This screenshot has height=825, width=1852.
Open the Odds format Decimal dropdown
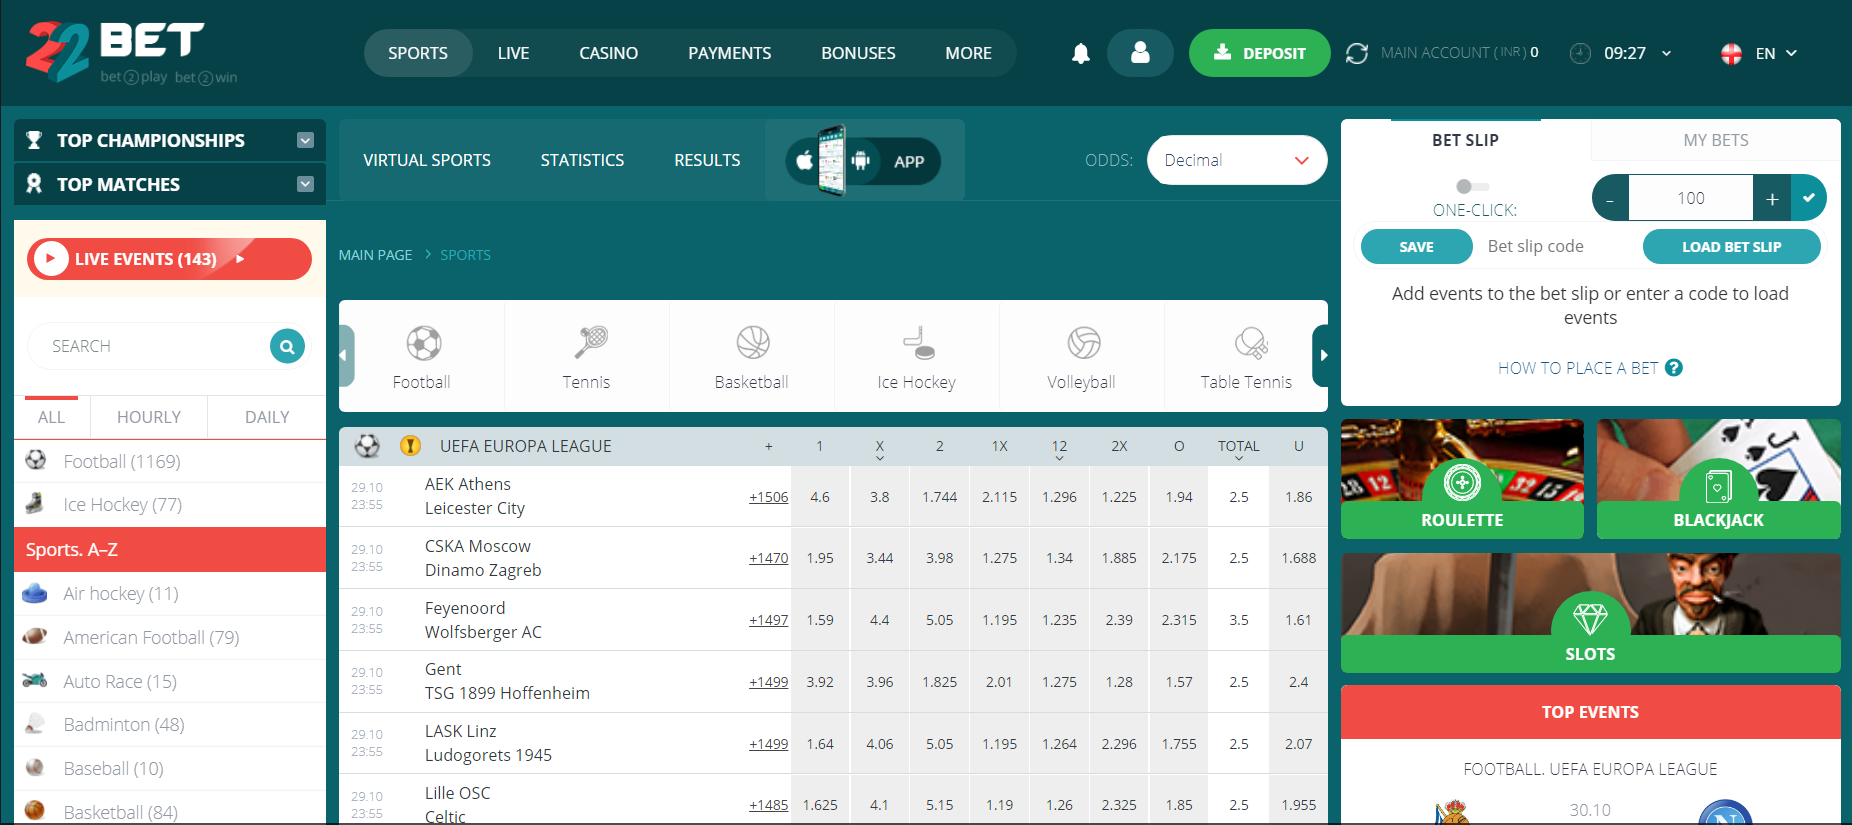[1236, 161]
